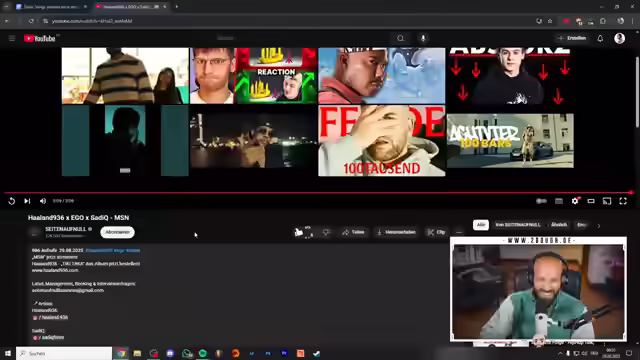Image resolution: width=640 pixels, height=360 pixels.
Task: Open the player settings gear
Action: (x=575, y=201)
